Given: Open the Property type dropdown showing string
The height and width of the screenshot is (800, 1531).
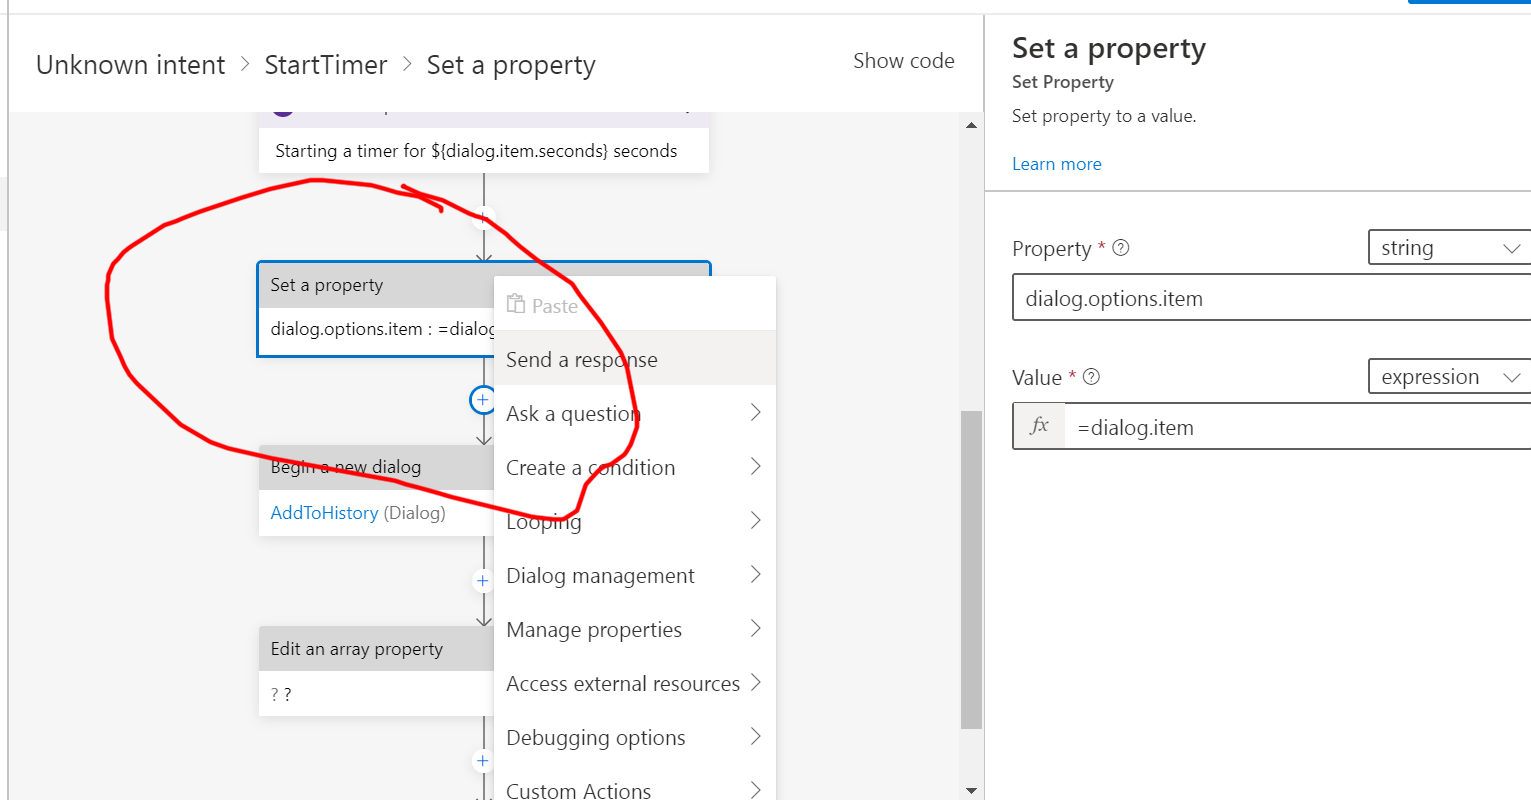Looking at the screenshot, I should click(x=1449, y=248).
